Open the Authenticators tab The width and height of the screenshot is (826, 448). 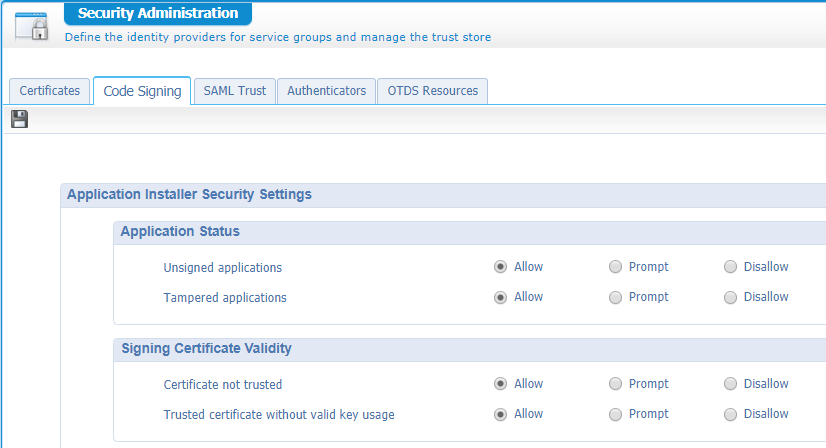[326, 91]
